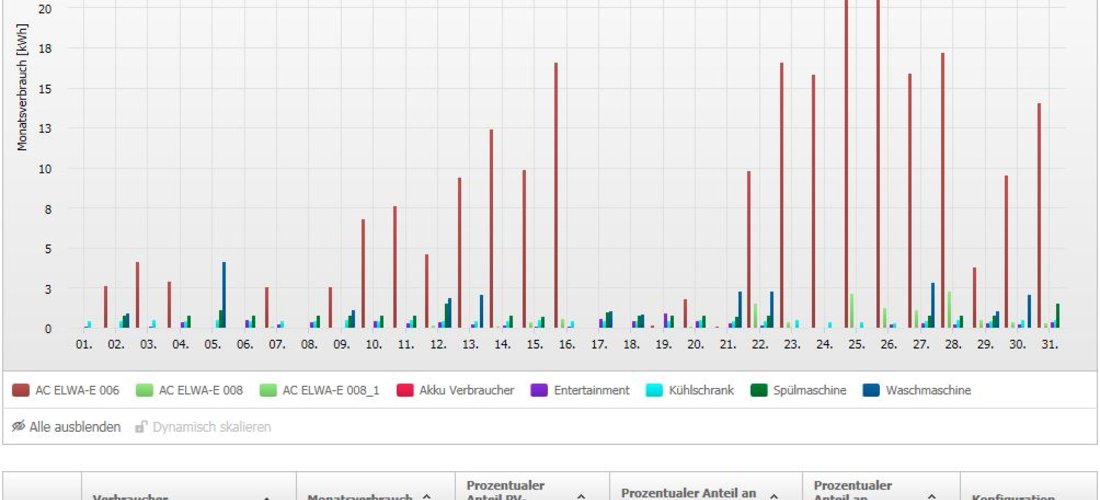The width and height of the screenshot is (1100, 500).
Task: Click the Akku Verbraucher red swatch
Action: point(405,391)
